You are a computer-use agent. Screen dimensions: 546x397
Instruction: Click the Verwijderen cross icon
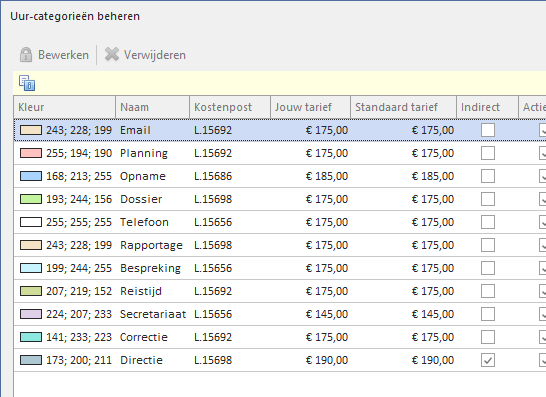112,54
